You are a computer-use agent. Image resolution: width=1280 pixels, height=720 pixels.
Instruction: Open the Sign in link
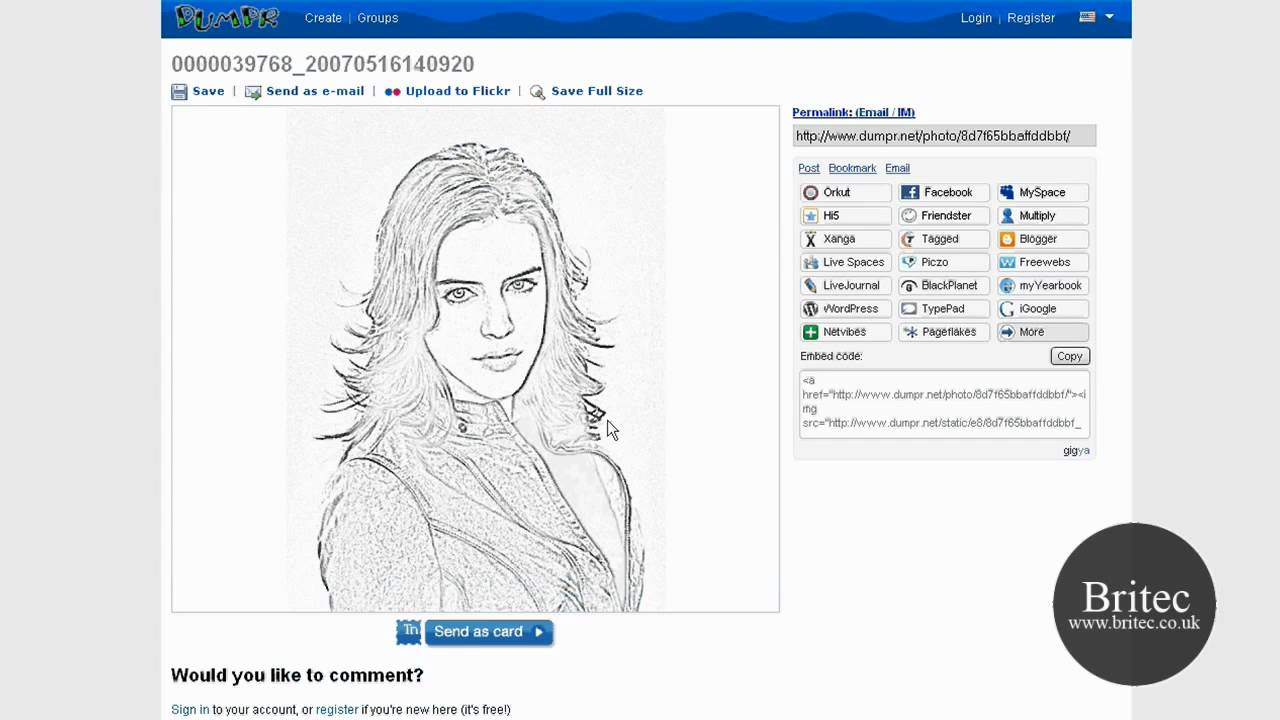pyautogui.click(x=190, y=709)
